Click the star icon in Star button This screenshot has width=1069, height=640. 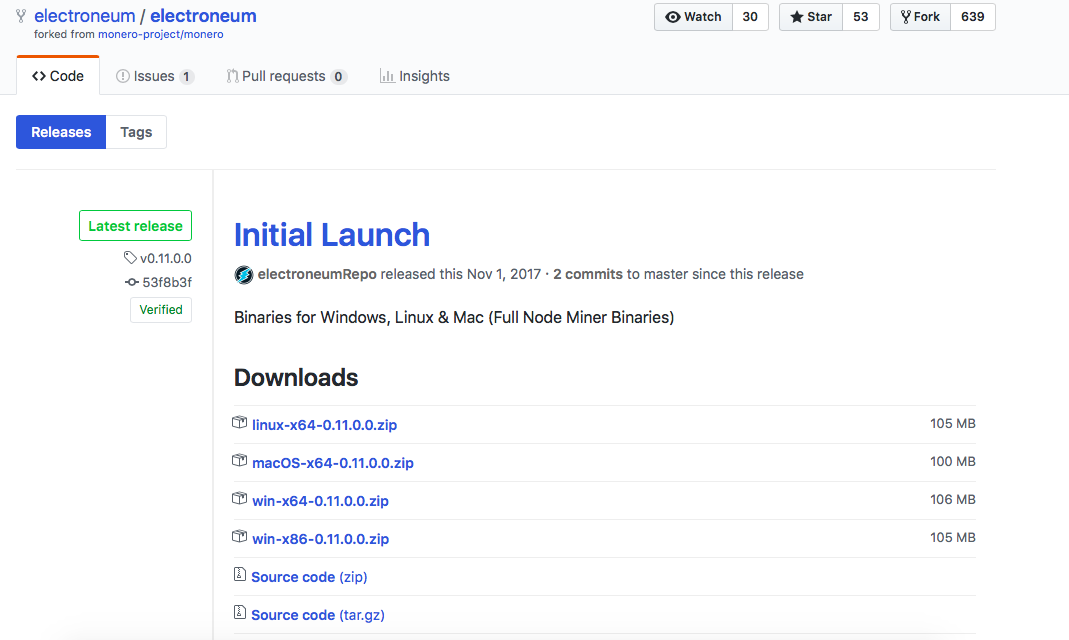(796, 17)
